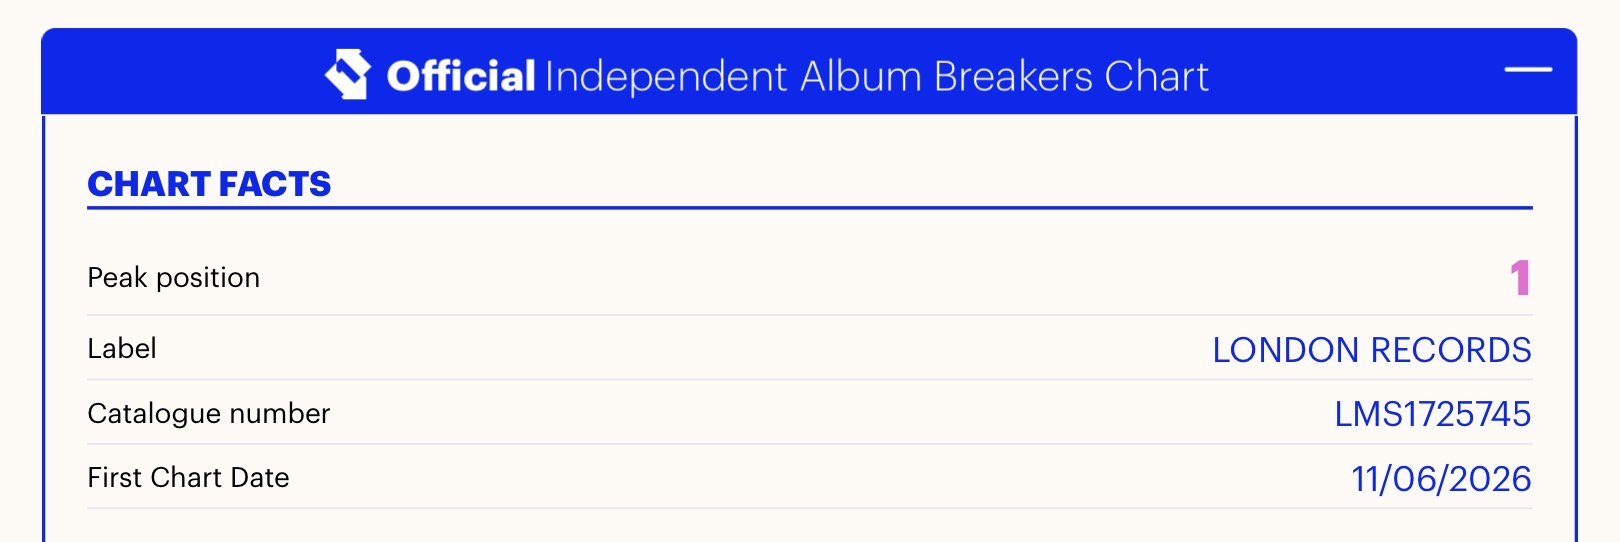Select the Independent Album Breakers Chart title
Screen dimensions: 1620x542
click(877, 77)
